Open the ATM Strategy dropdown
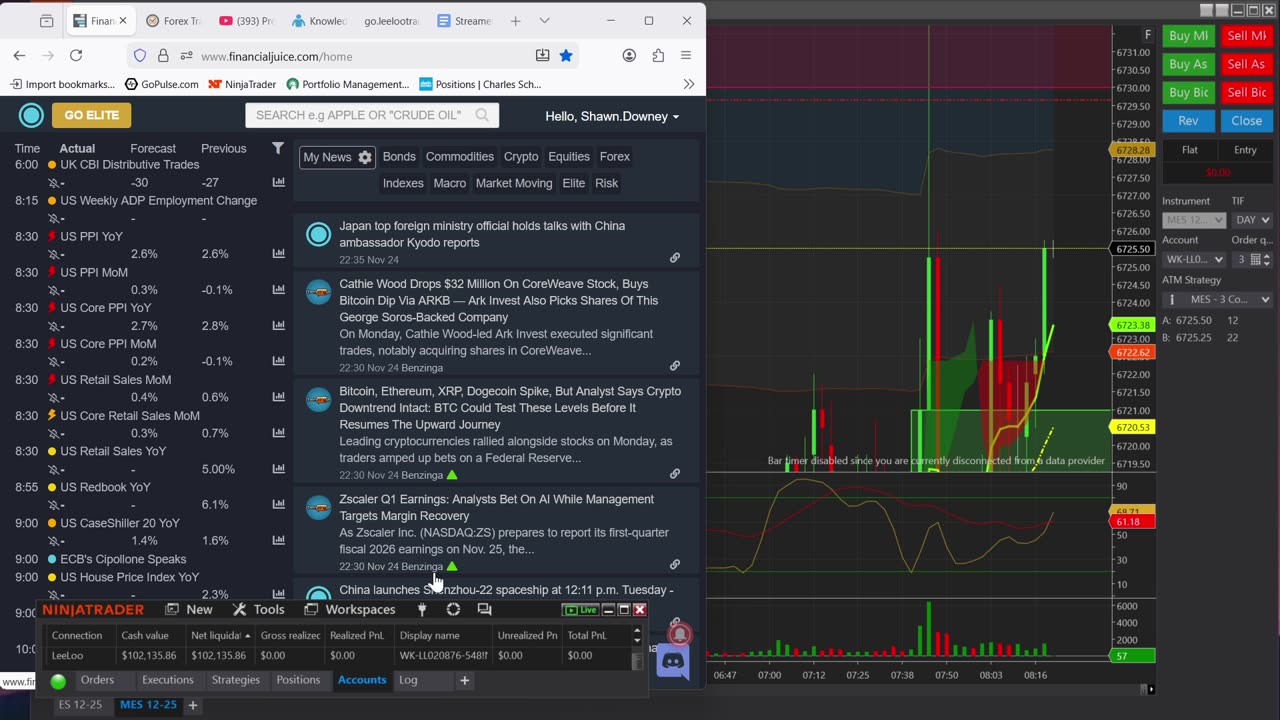The height and width of the screenshot is (720, 1280). 1217,299
